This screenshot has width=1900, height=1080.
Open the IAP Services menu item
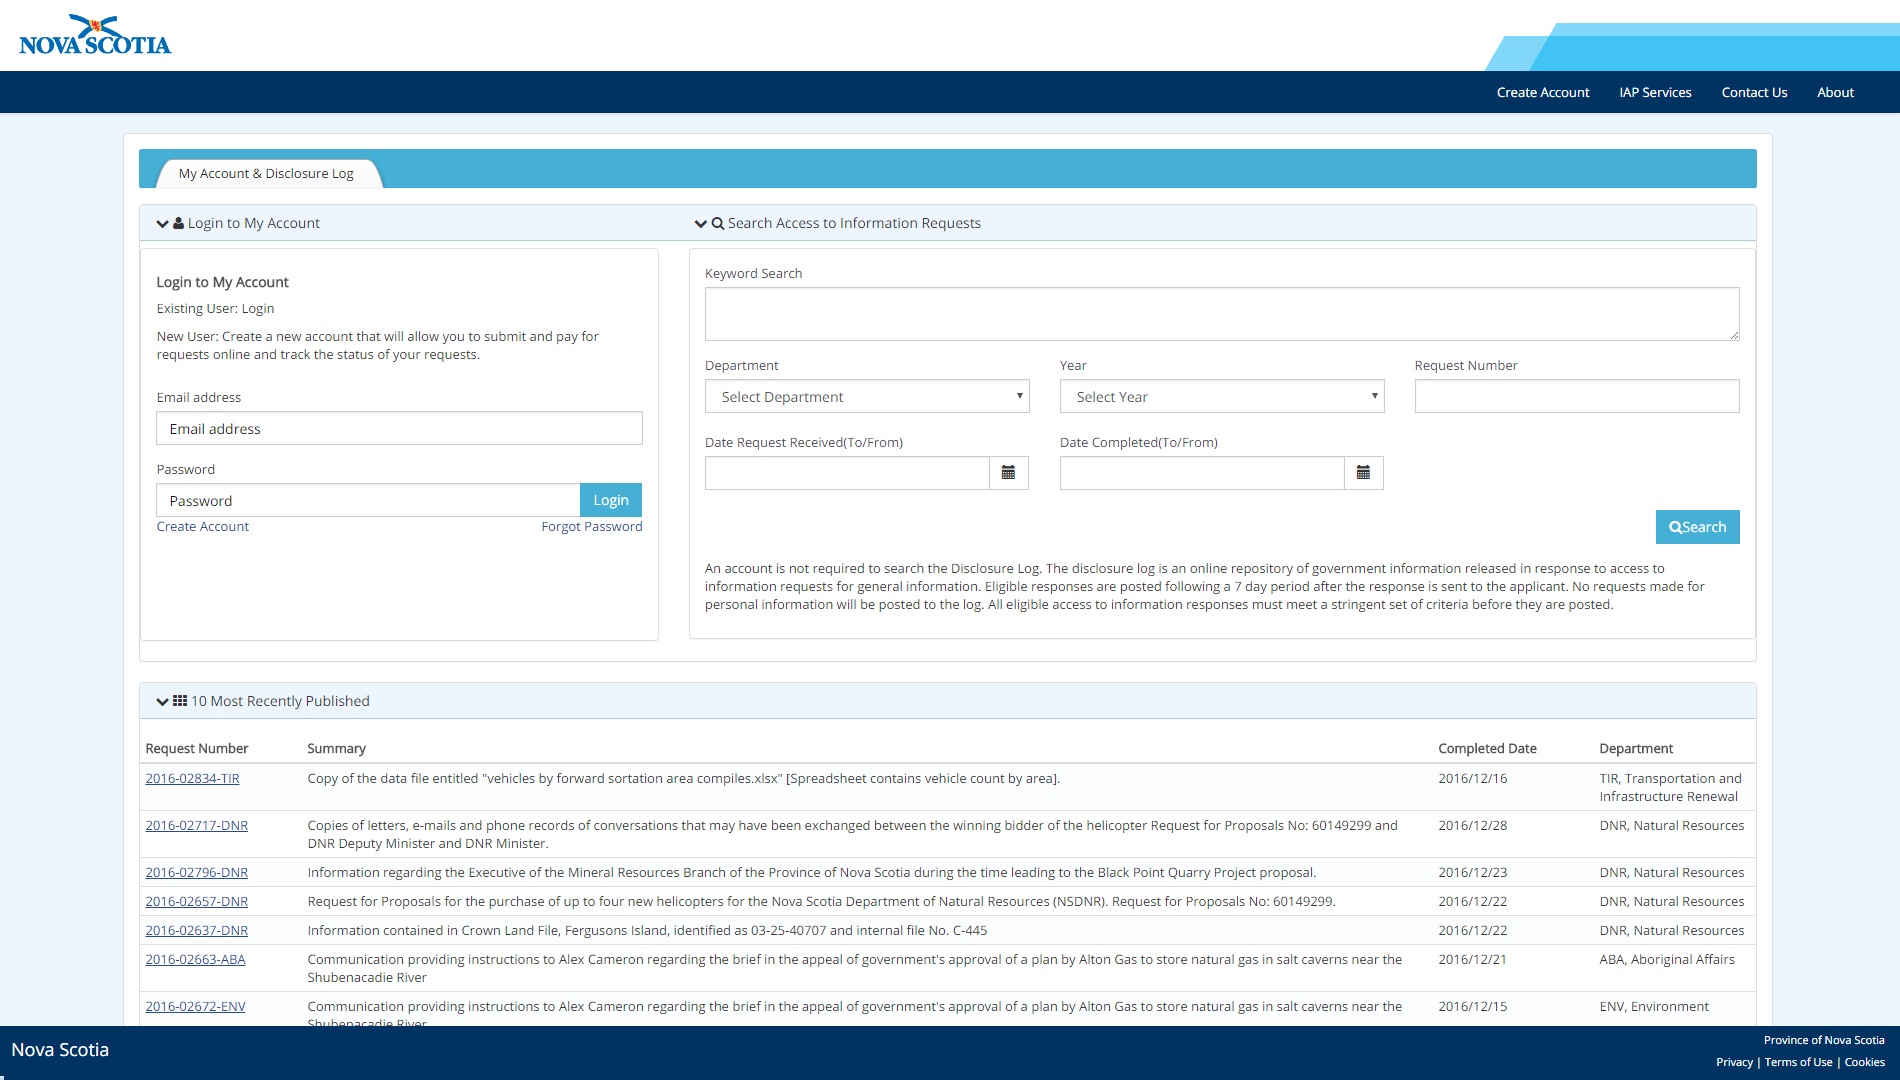pyautogui.click(x=1655, y=92)
